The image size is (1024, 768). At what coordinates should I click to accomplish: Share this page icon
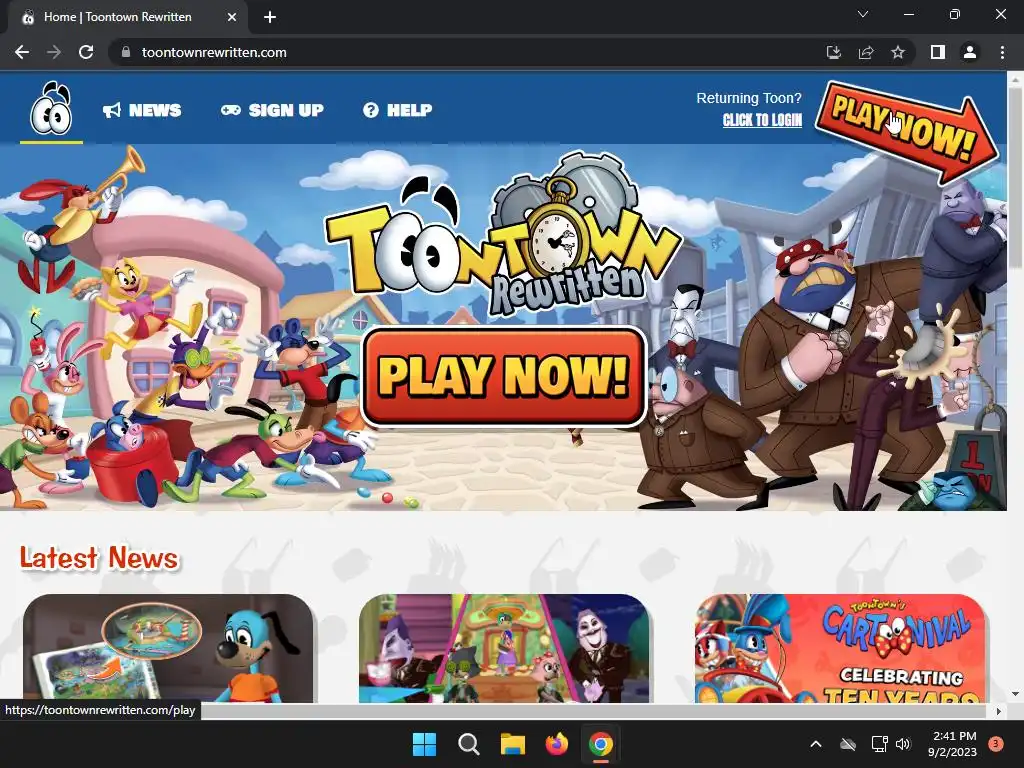click(866, 52)
